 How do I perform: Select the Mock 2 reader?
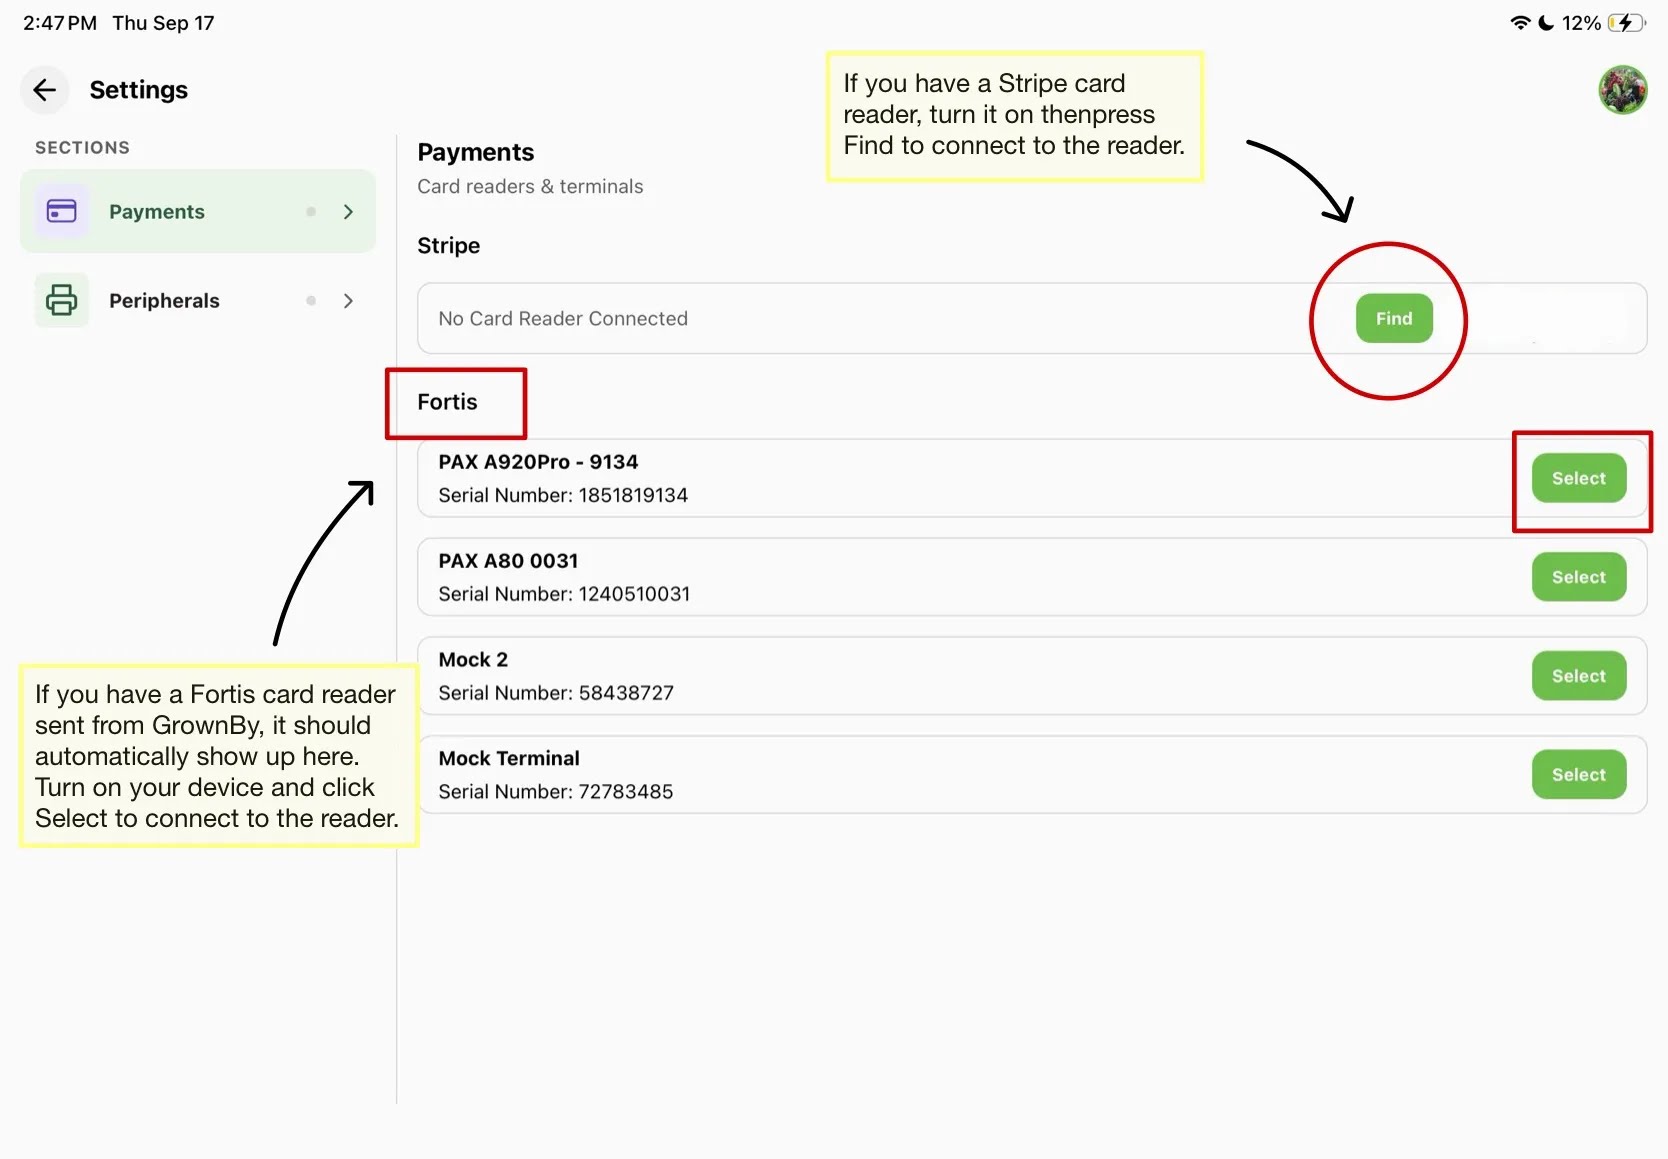click(1579, 676)
